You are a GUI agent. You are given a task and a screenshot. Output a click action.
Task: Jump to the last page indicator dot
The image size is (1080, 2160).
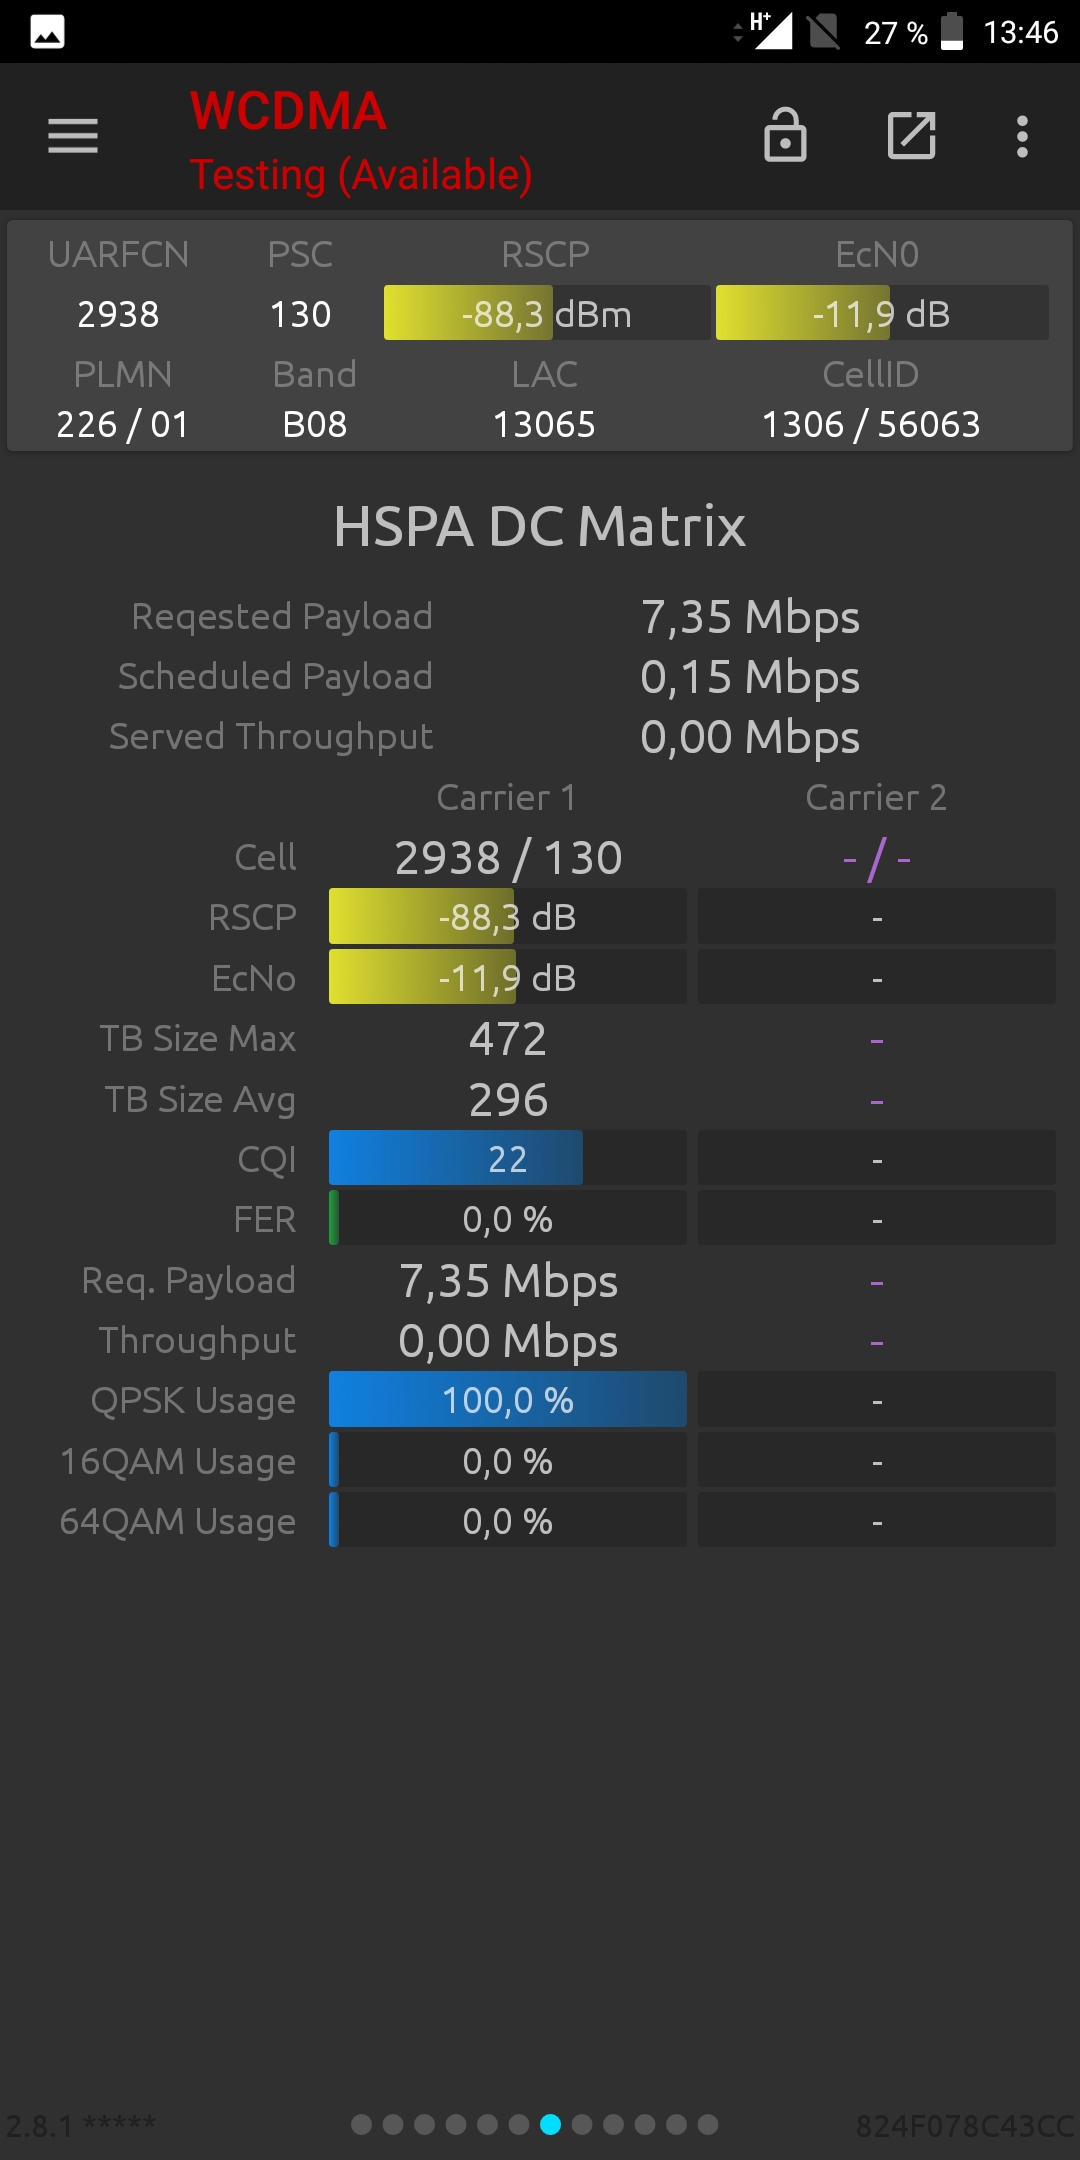pos(708,2124)
